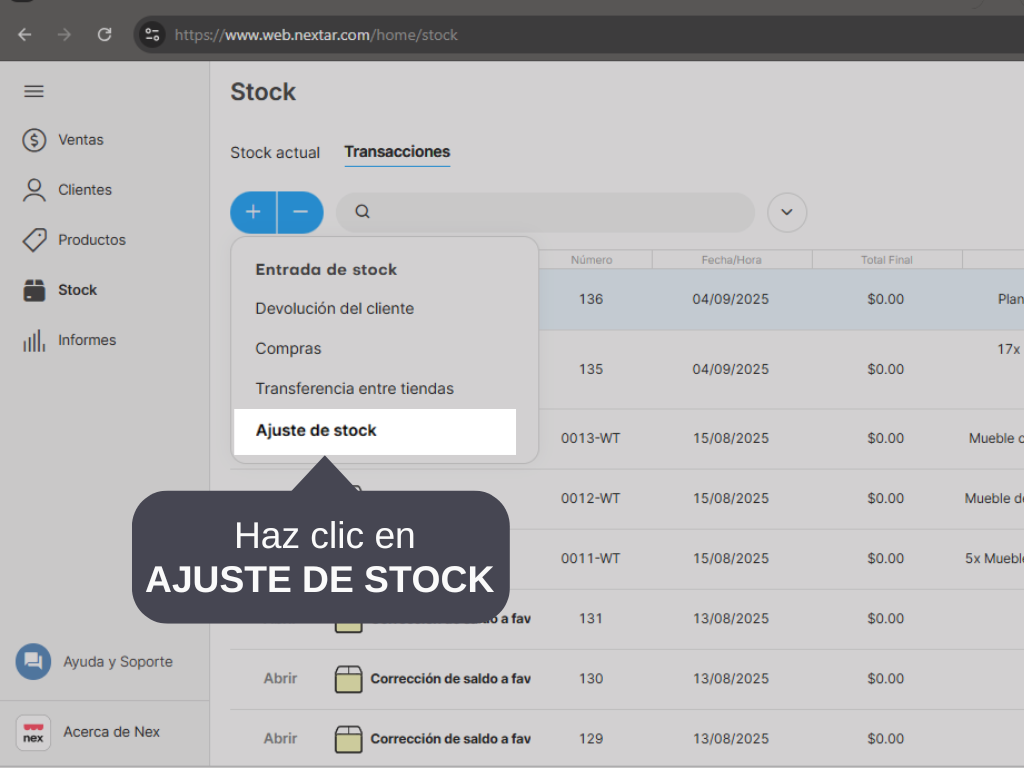Click the Stock label in the sidebar
Screen dimensions: 1024x768
(x=77, y=290)
